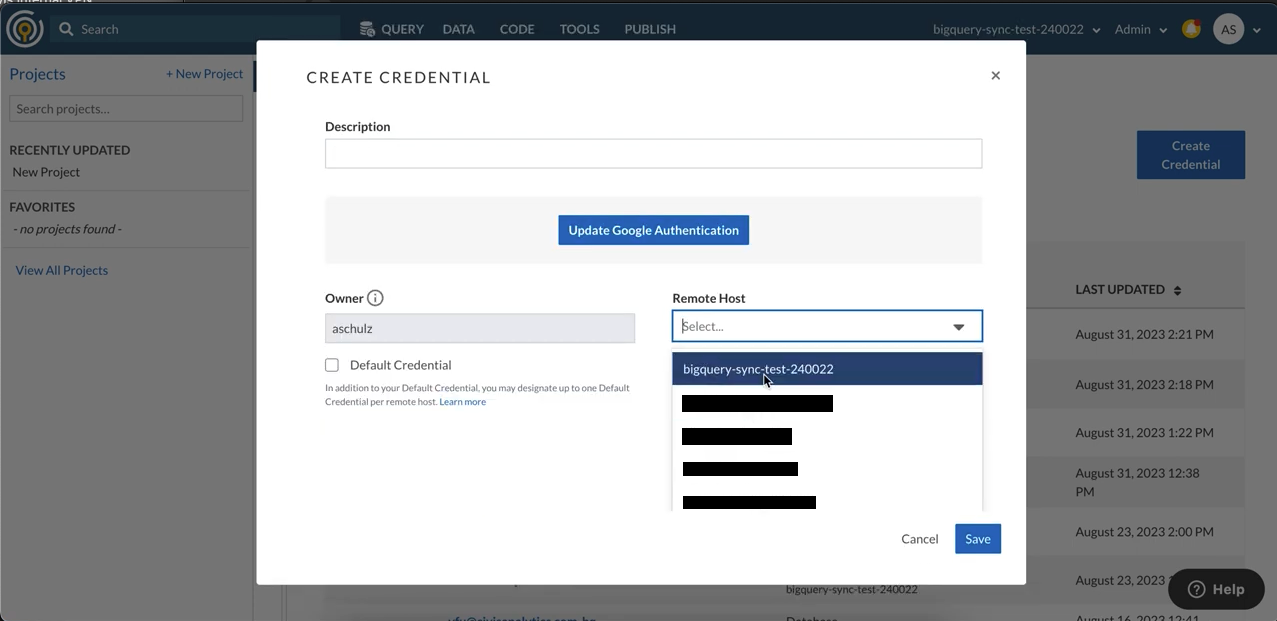This screenshot has height=621, width=1277.
Task: Click the + New Project link
Action: pos(205,74)
